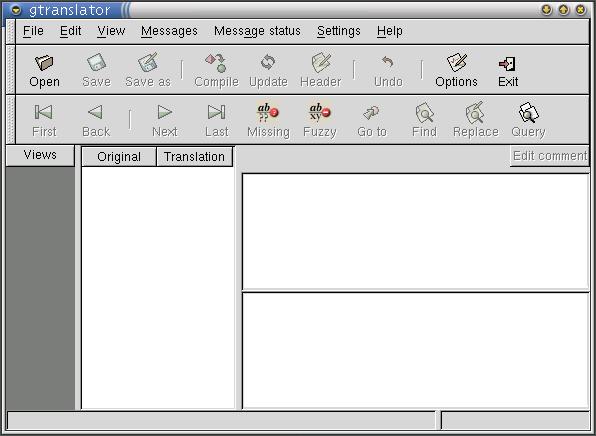Screen dimensions: 596x436
Task: Click the Views sidebar header
Action: (40, 155)
